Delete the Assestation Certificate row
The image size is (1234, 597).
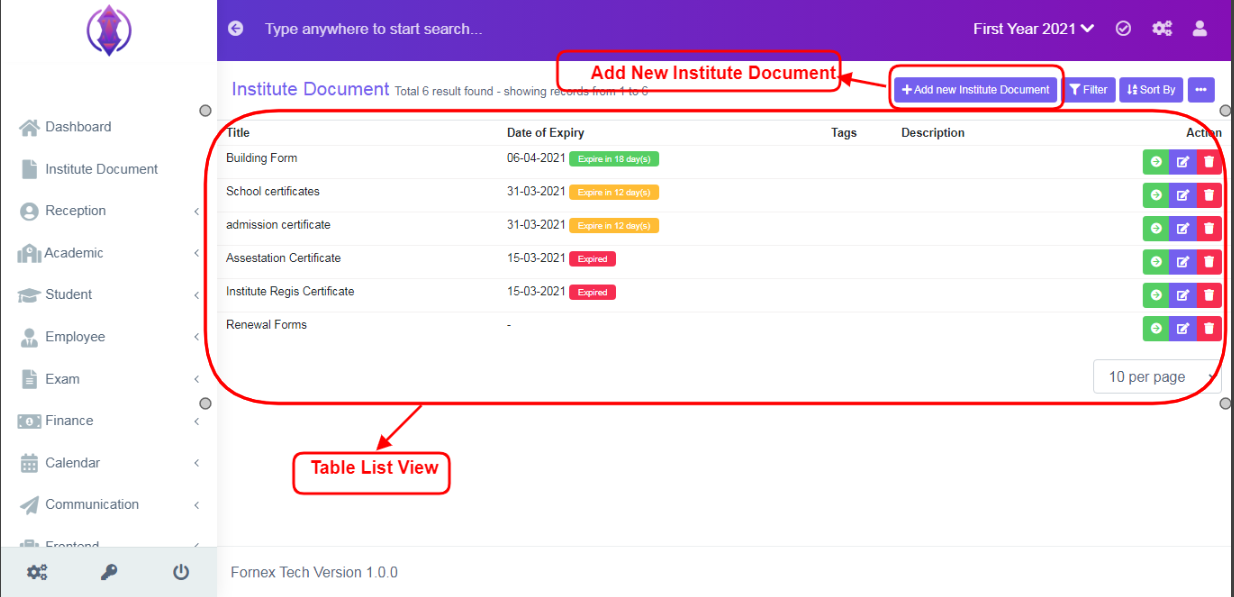(x=1209, y=262)
